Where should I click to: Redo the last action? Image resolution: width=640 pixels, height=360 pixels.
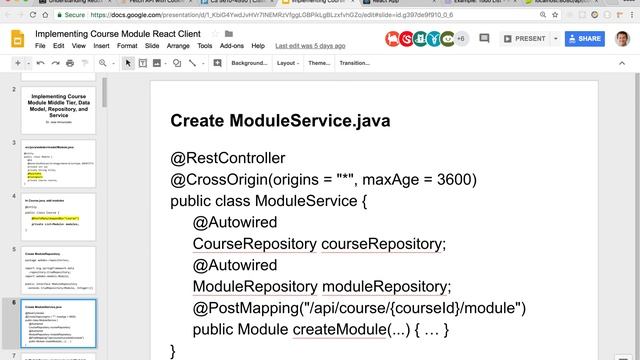[56, 63]
